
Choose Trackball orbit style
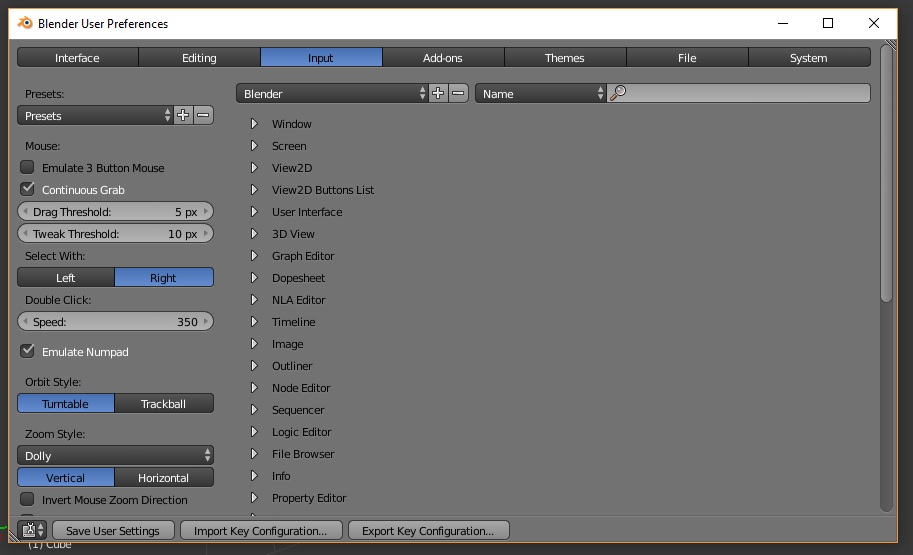pyautogui.click(x=164, y=404)
